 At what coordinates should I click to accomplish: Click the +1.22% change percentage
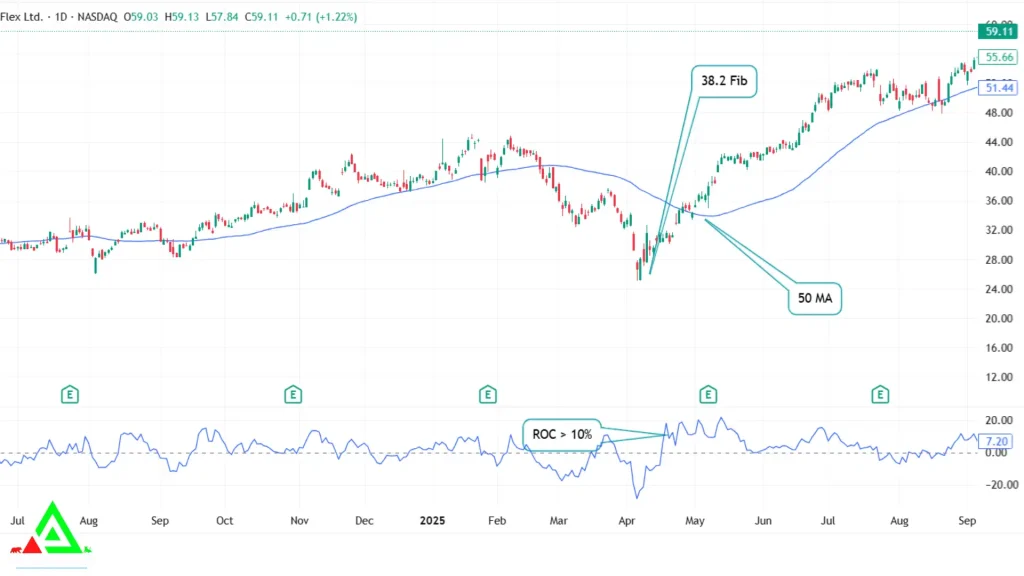336,16
